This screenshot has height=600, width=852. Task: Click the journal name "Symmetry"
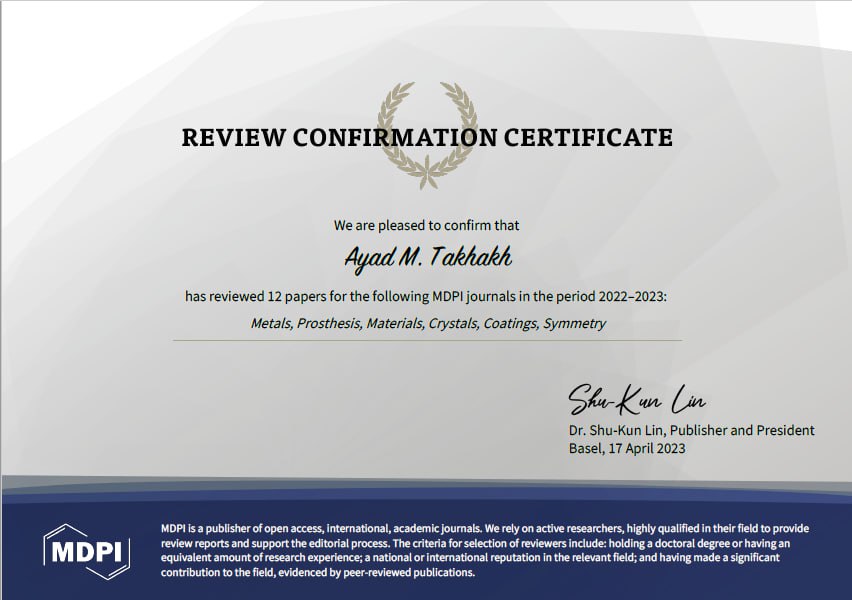[x=574, y=323]
